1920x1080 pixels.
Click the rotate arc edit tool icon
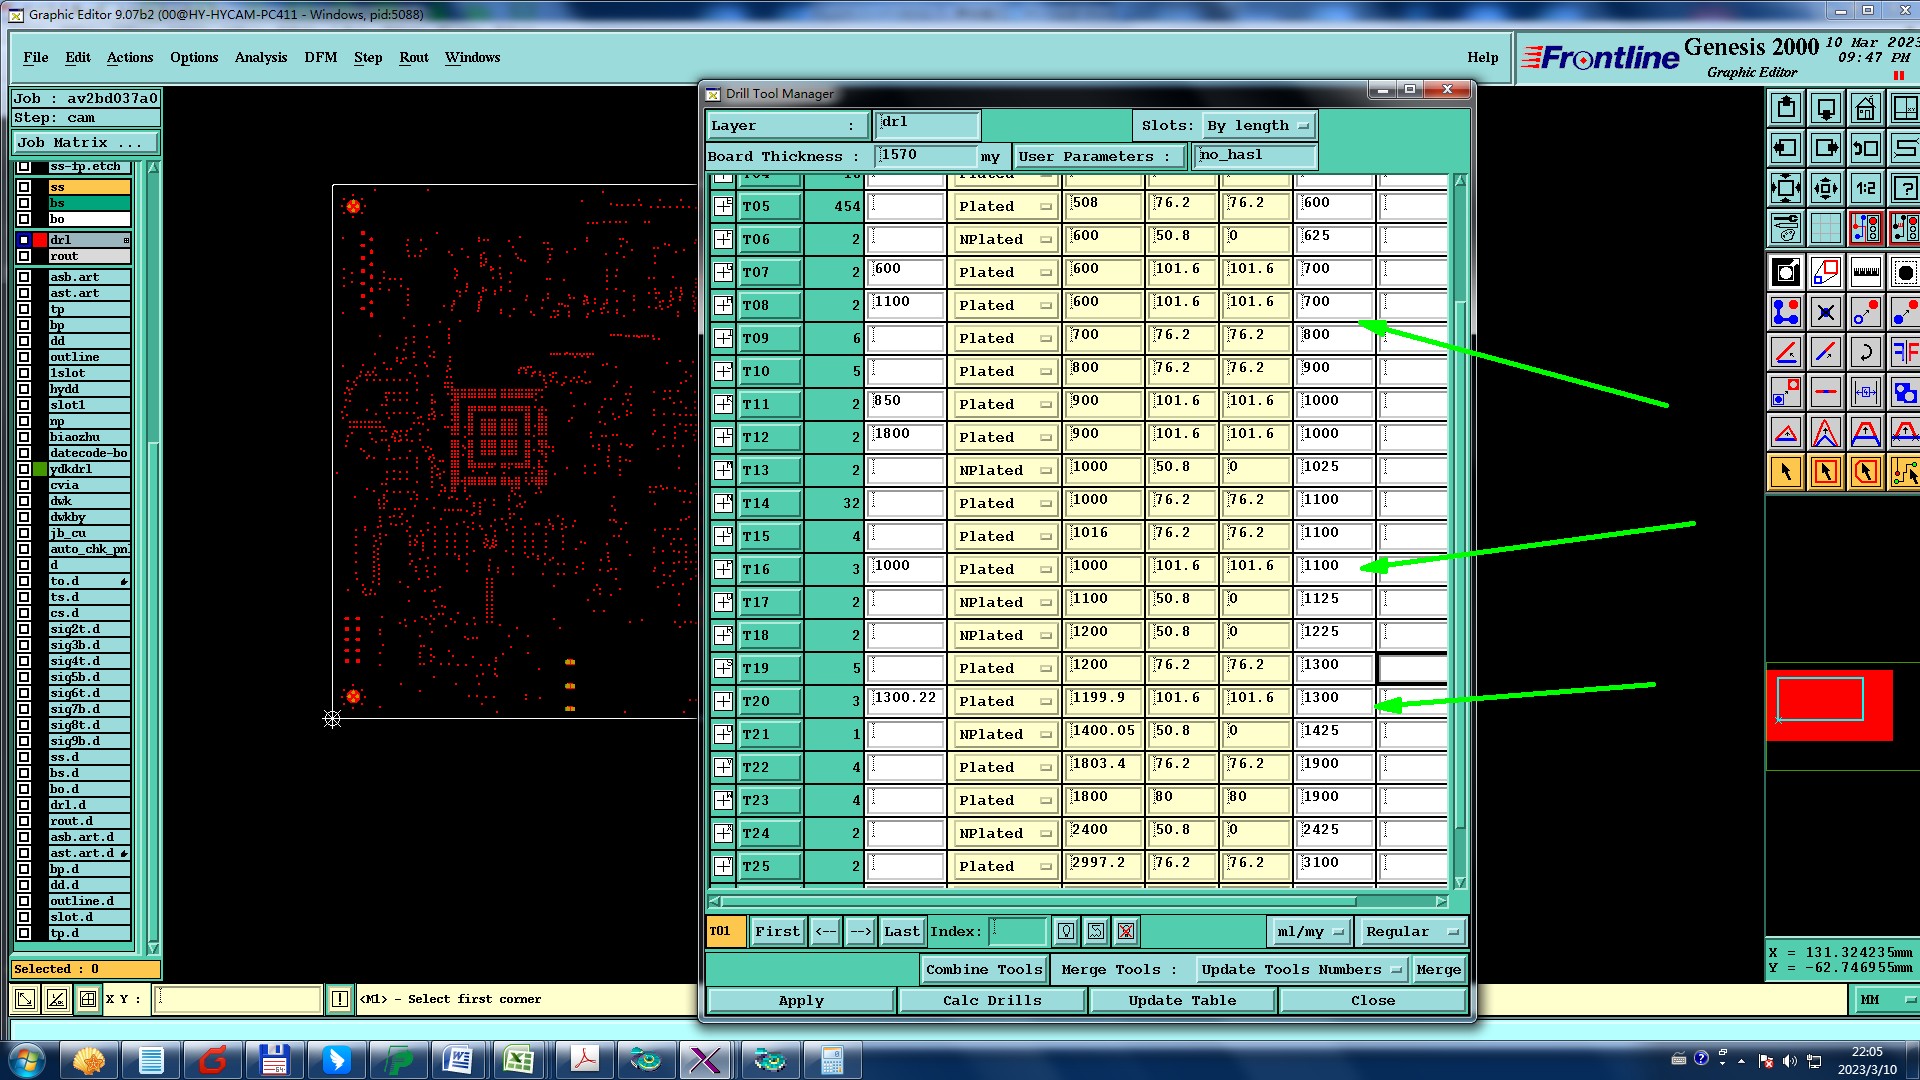(x=1865, y=352)
